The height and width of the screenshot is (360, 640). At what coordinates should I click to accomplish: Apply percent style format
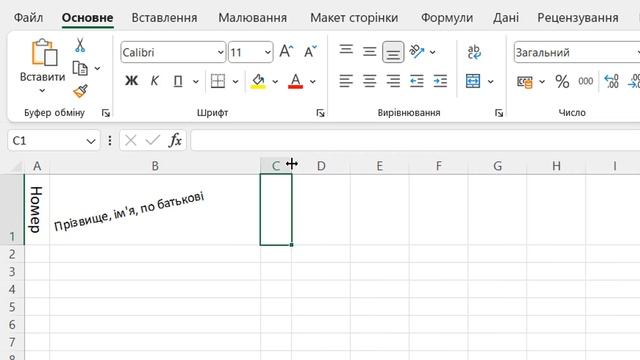(x=562, y=82)
